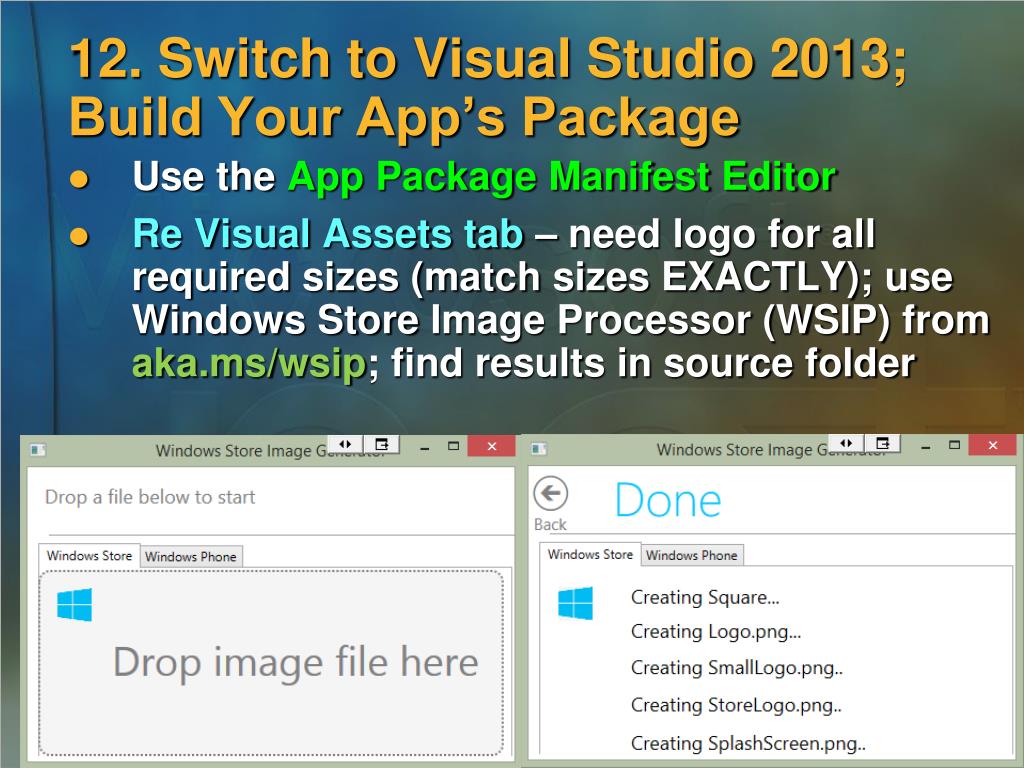Viewport: 1024px width, 768px height.
Task: Click the 'Drop image file here' area
Action: (x=271, y=662)
